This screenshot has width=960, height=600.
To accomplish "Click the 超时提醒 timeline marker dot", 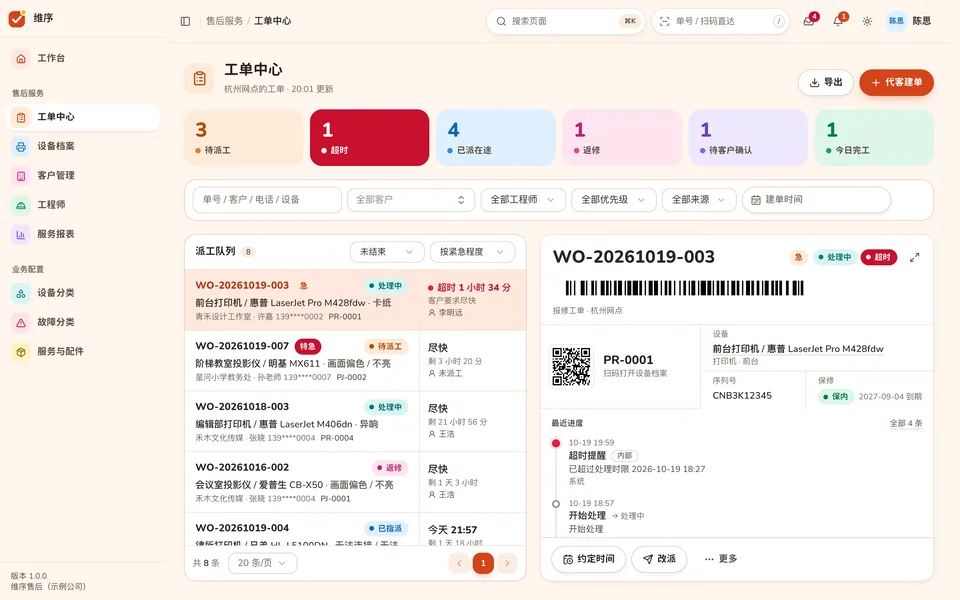I will click(556, 443).
